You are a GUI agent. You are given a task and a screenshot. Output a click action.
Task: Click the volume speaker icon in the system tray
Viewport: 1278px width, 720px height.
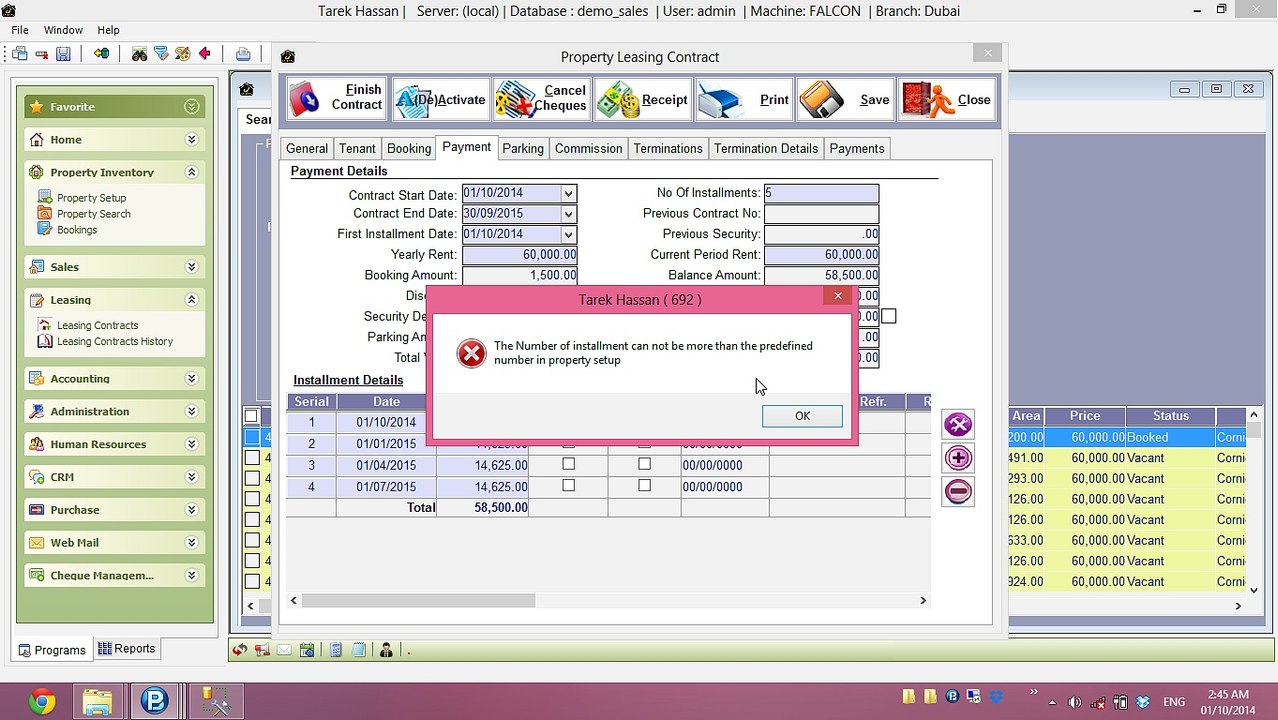click(1075, 701)
